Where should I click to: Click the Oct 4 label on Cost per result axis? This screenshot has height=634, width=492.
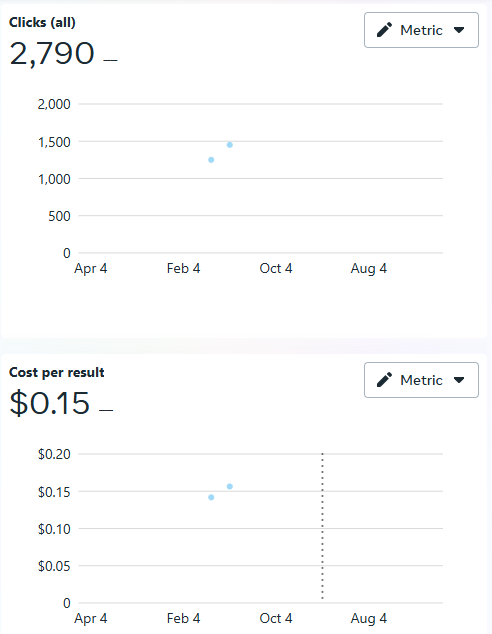(276, 618)
